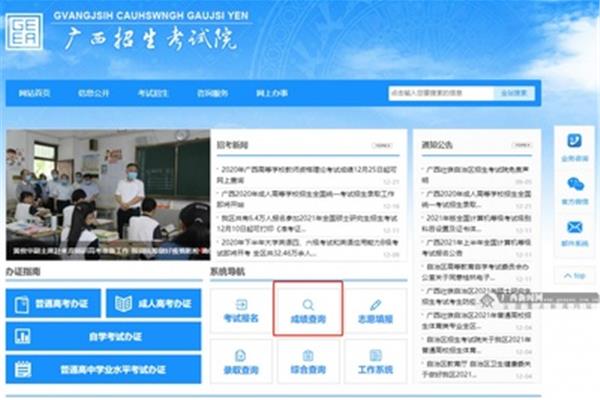Open 录取查询 admission query tile
The height and width of the screenshot is (400, 600).
(241, 361)
